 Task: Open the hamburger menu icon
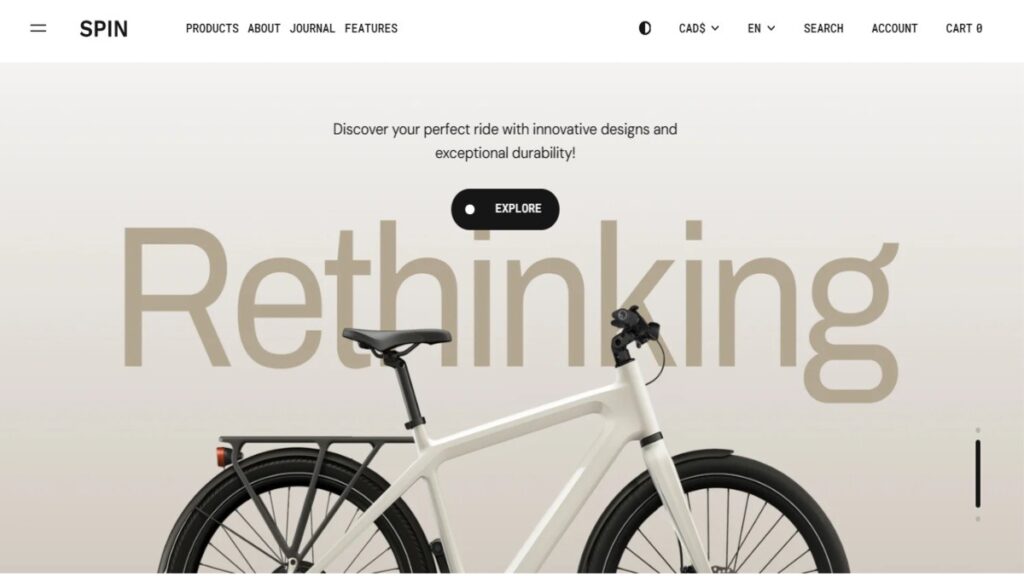point(39,28)
